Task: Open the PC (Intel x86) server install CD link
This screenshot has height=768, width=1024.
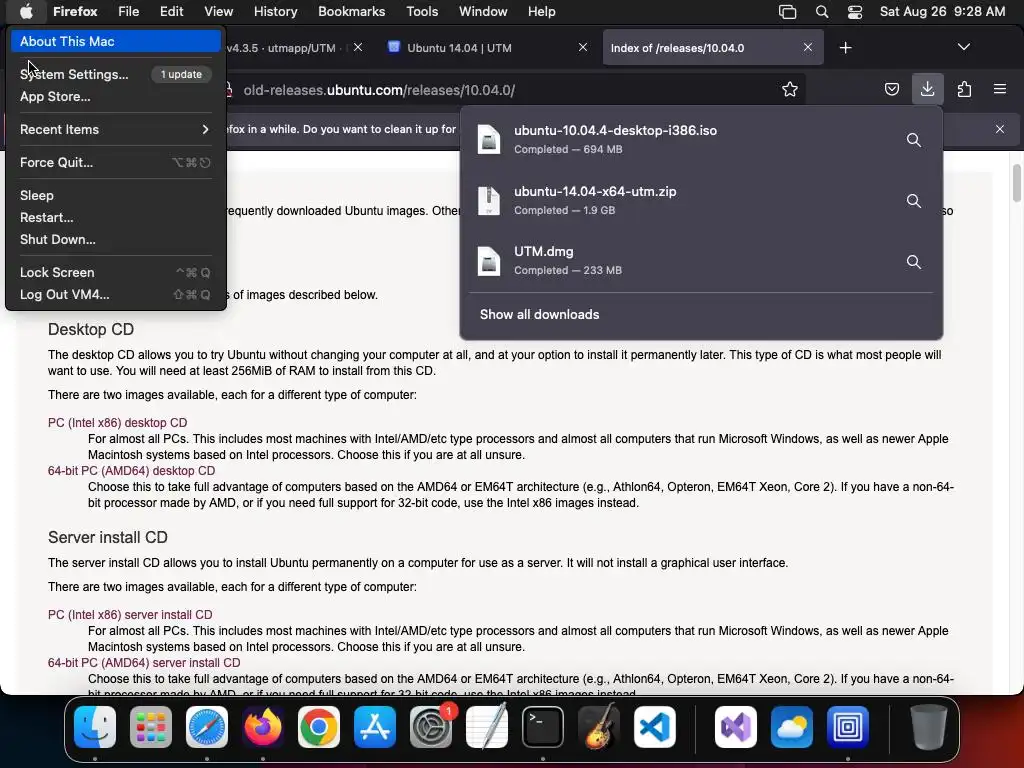Action: [130, 615]
